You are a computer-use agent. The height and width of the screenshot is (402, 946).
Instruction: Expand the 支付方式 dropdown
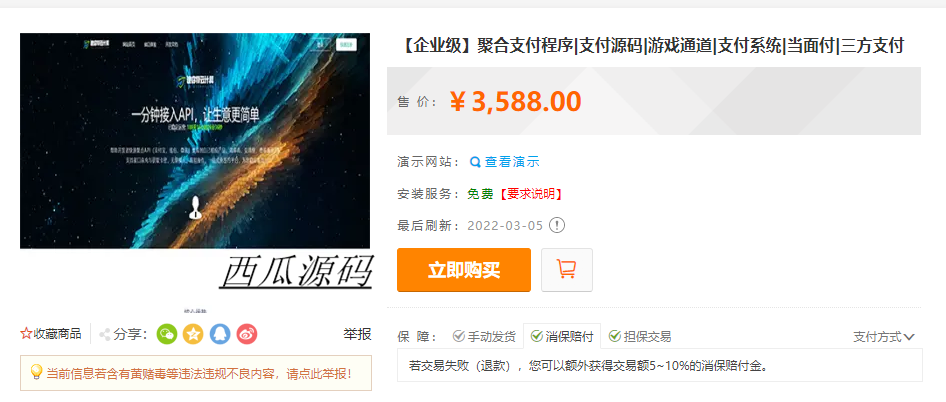coord(884,337)
